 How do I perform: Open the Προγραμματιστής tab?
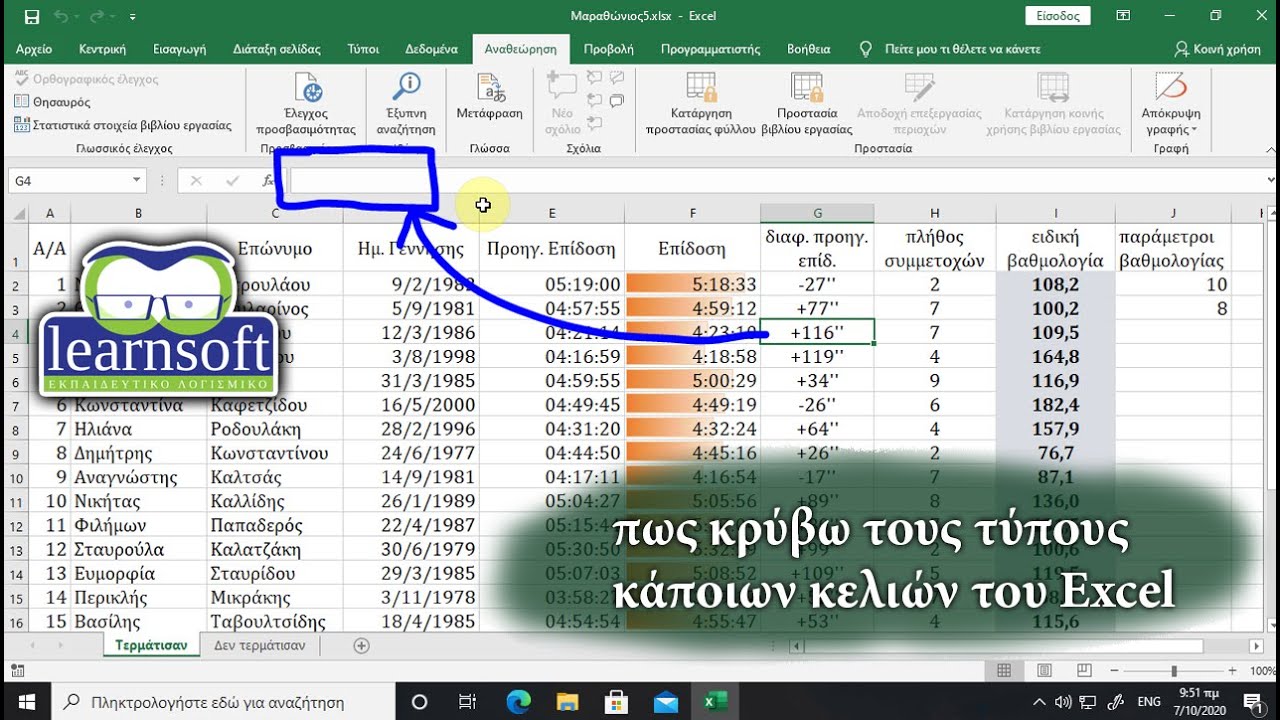point(710,49)
